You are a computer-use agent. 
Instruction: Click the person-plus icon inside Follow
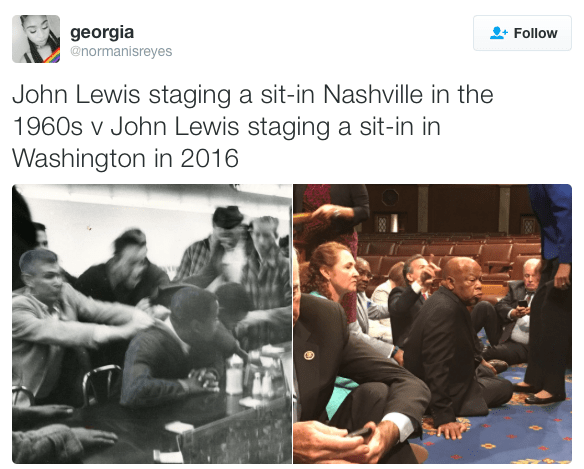tap(498, 33)
